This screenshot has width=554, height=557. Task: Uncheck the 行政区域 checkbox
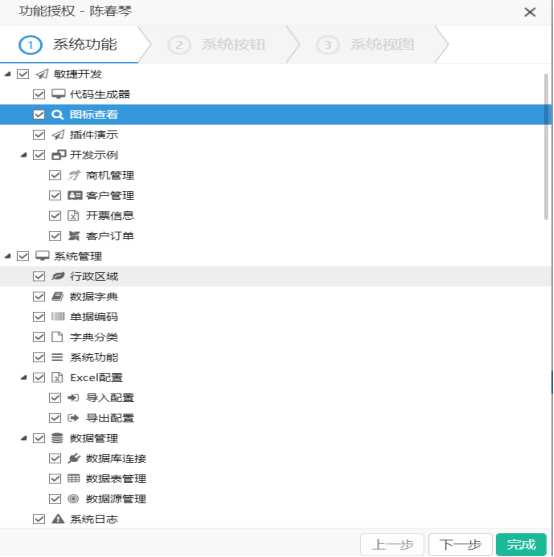point(39,276)
